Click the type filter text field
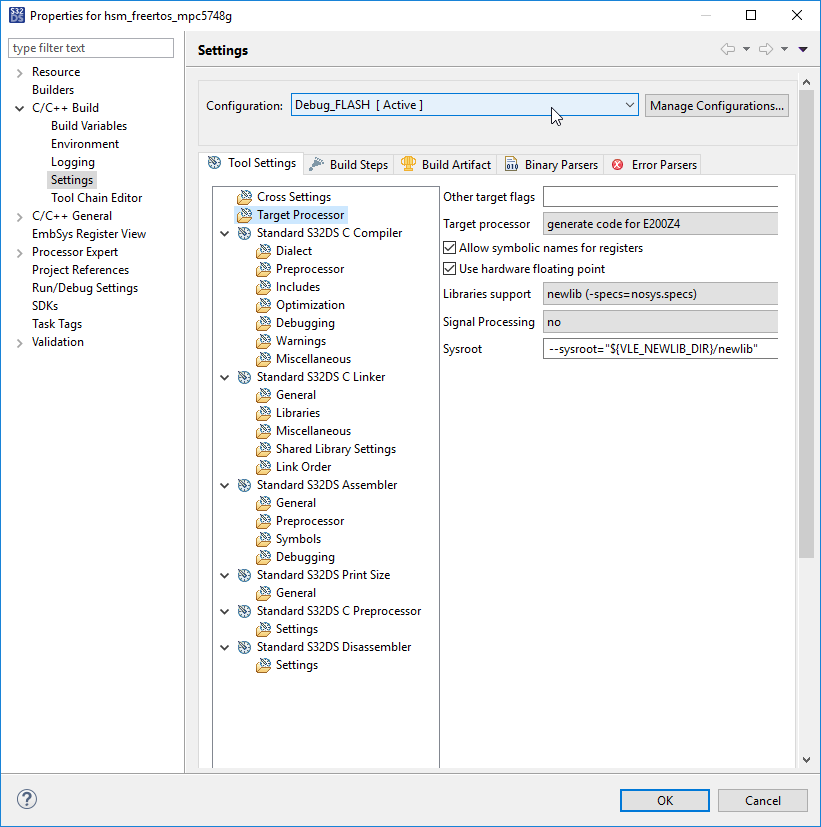Image resolution: width=821 pixels, height=827 pixels. pos(91,48)
